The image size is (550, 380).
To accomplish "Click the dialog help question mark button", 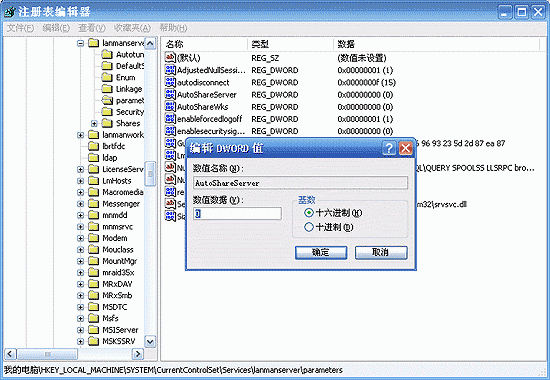I will [x=389, y=148].
